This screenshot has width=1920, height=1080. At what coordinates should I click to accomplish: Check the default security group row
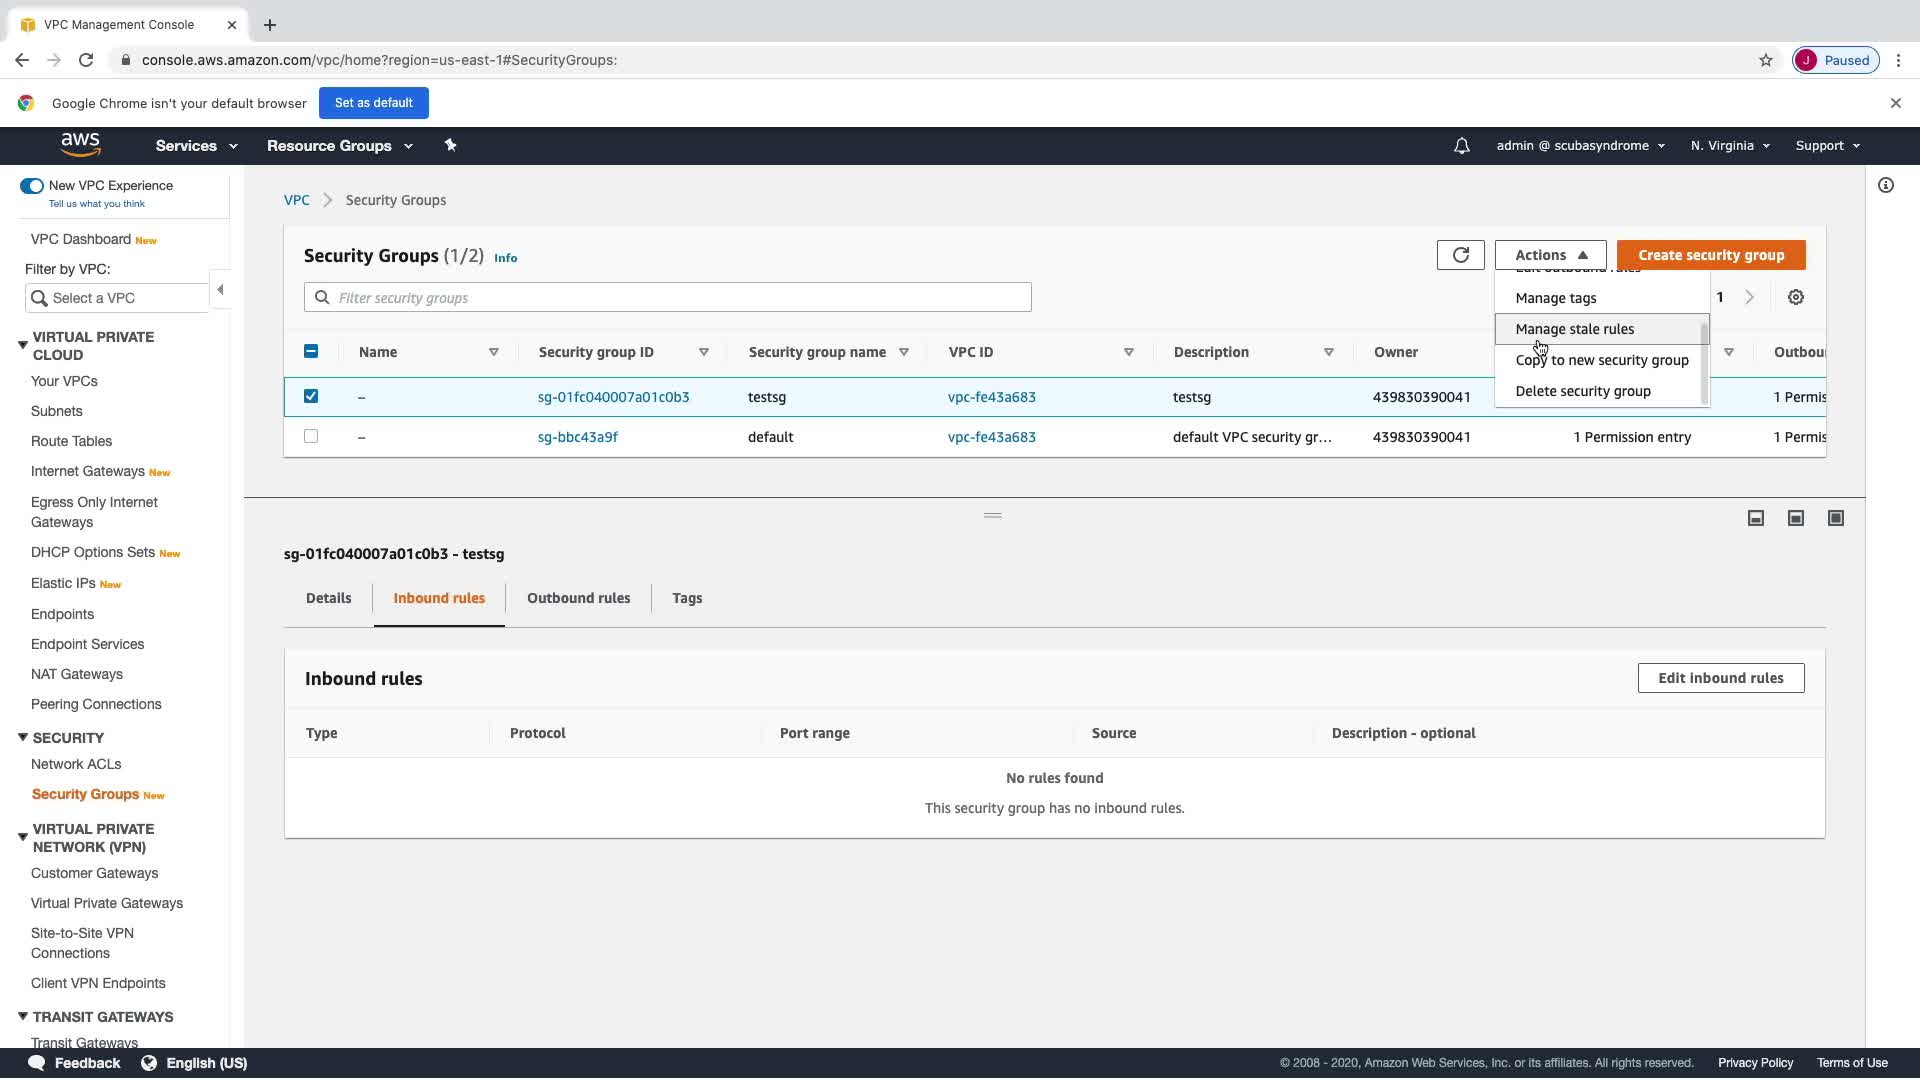pos(311,437)
